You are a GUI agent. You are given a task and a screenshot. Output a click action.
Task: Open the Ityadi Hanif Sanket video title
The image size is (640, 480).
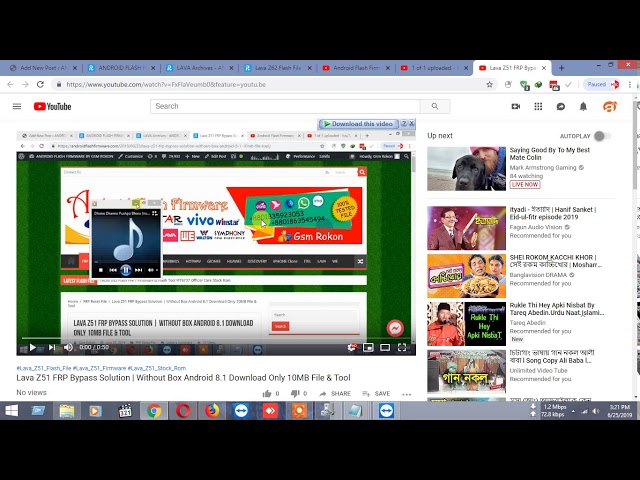click(x=553, y=213)
